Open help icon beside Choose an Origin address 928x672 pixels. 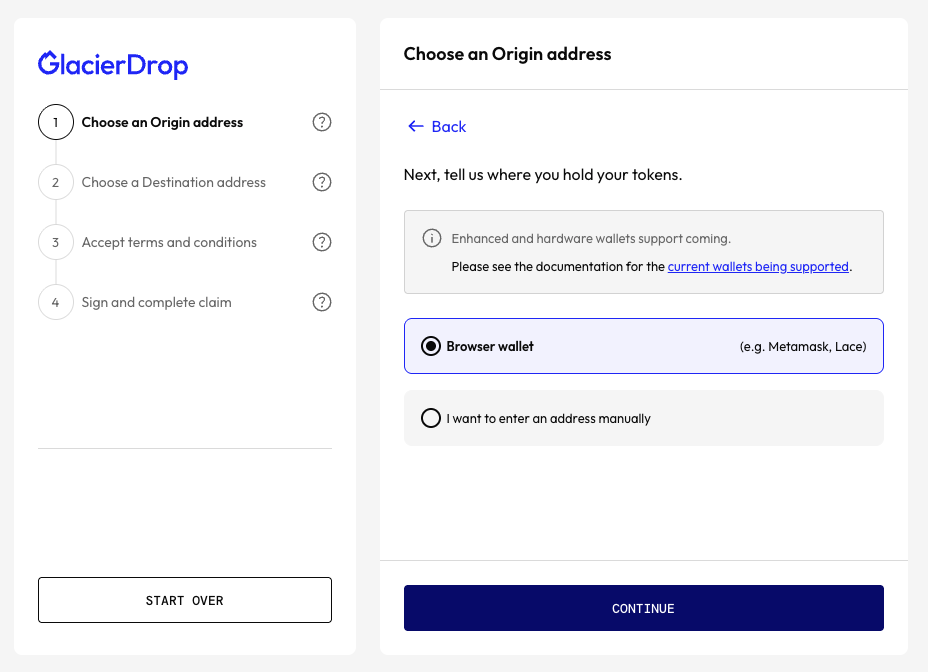322,122
